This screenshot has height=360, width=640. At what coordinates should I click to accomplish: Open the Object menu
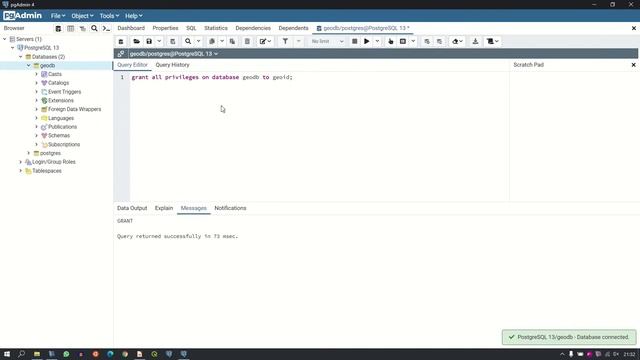(82, 16)
